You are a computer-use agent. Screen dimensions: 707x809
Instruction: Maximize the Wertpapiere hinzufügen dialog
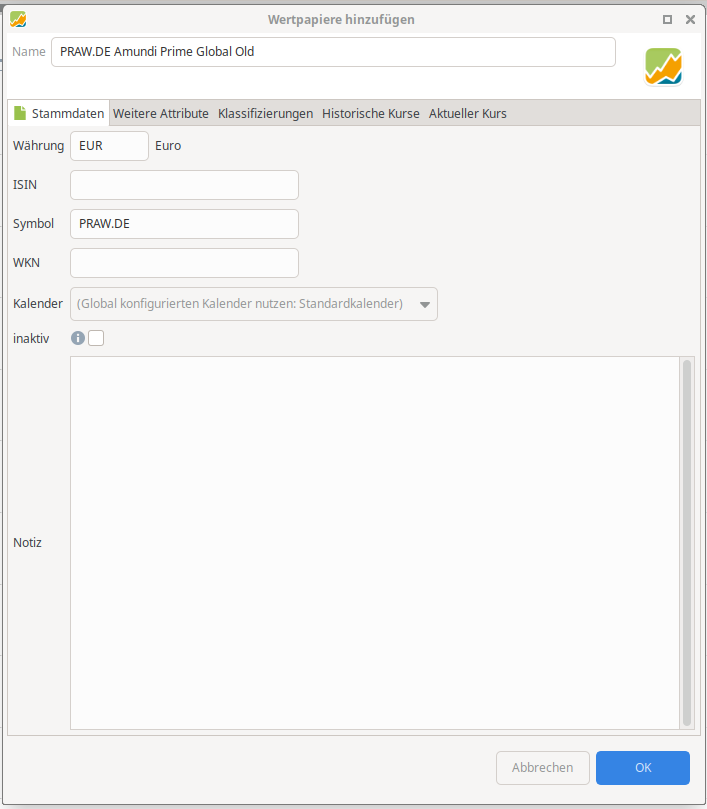(667, 19)
